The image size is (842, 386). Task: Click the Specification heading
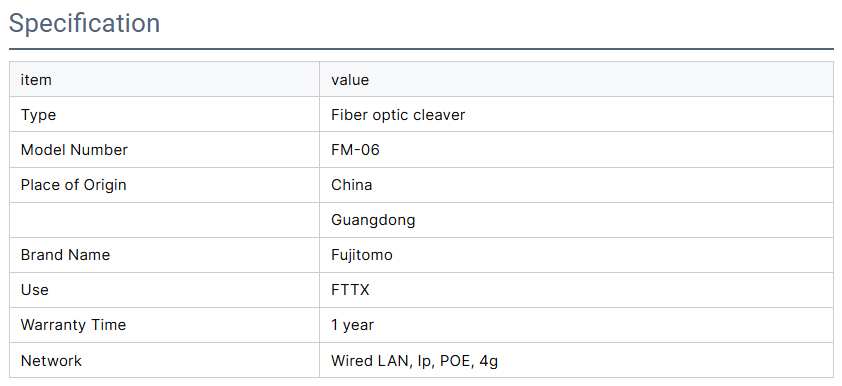click(84, 24)
